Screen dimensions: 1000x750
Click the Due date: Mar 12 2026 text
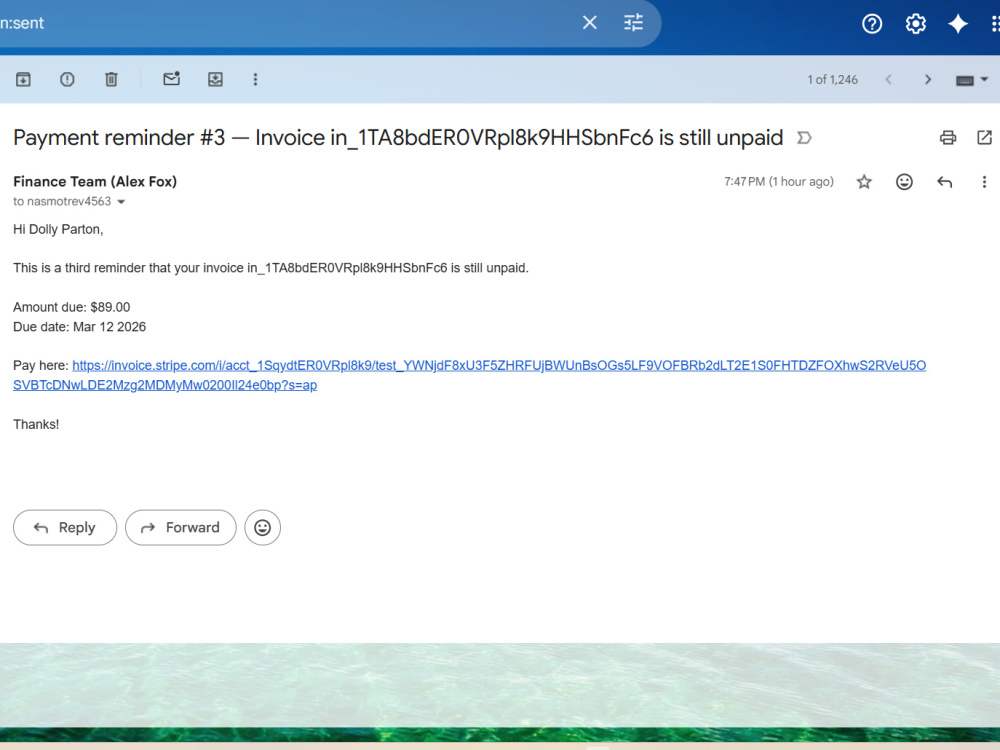tap(80, 327)
